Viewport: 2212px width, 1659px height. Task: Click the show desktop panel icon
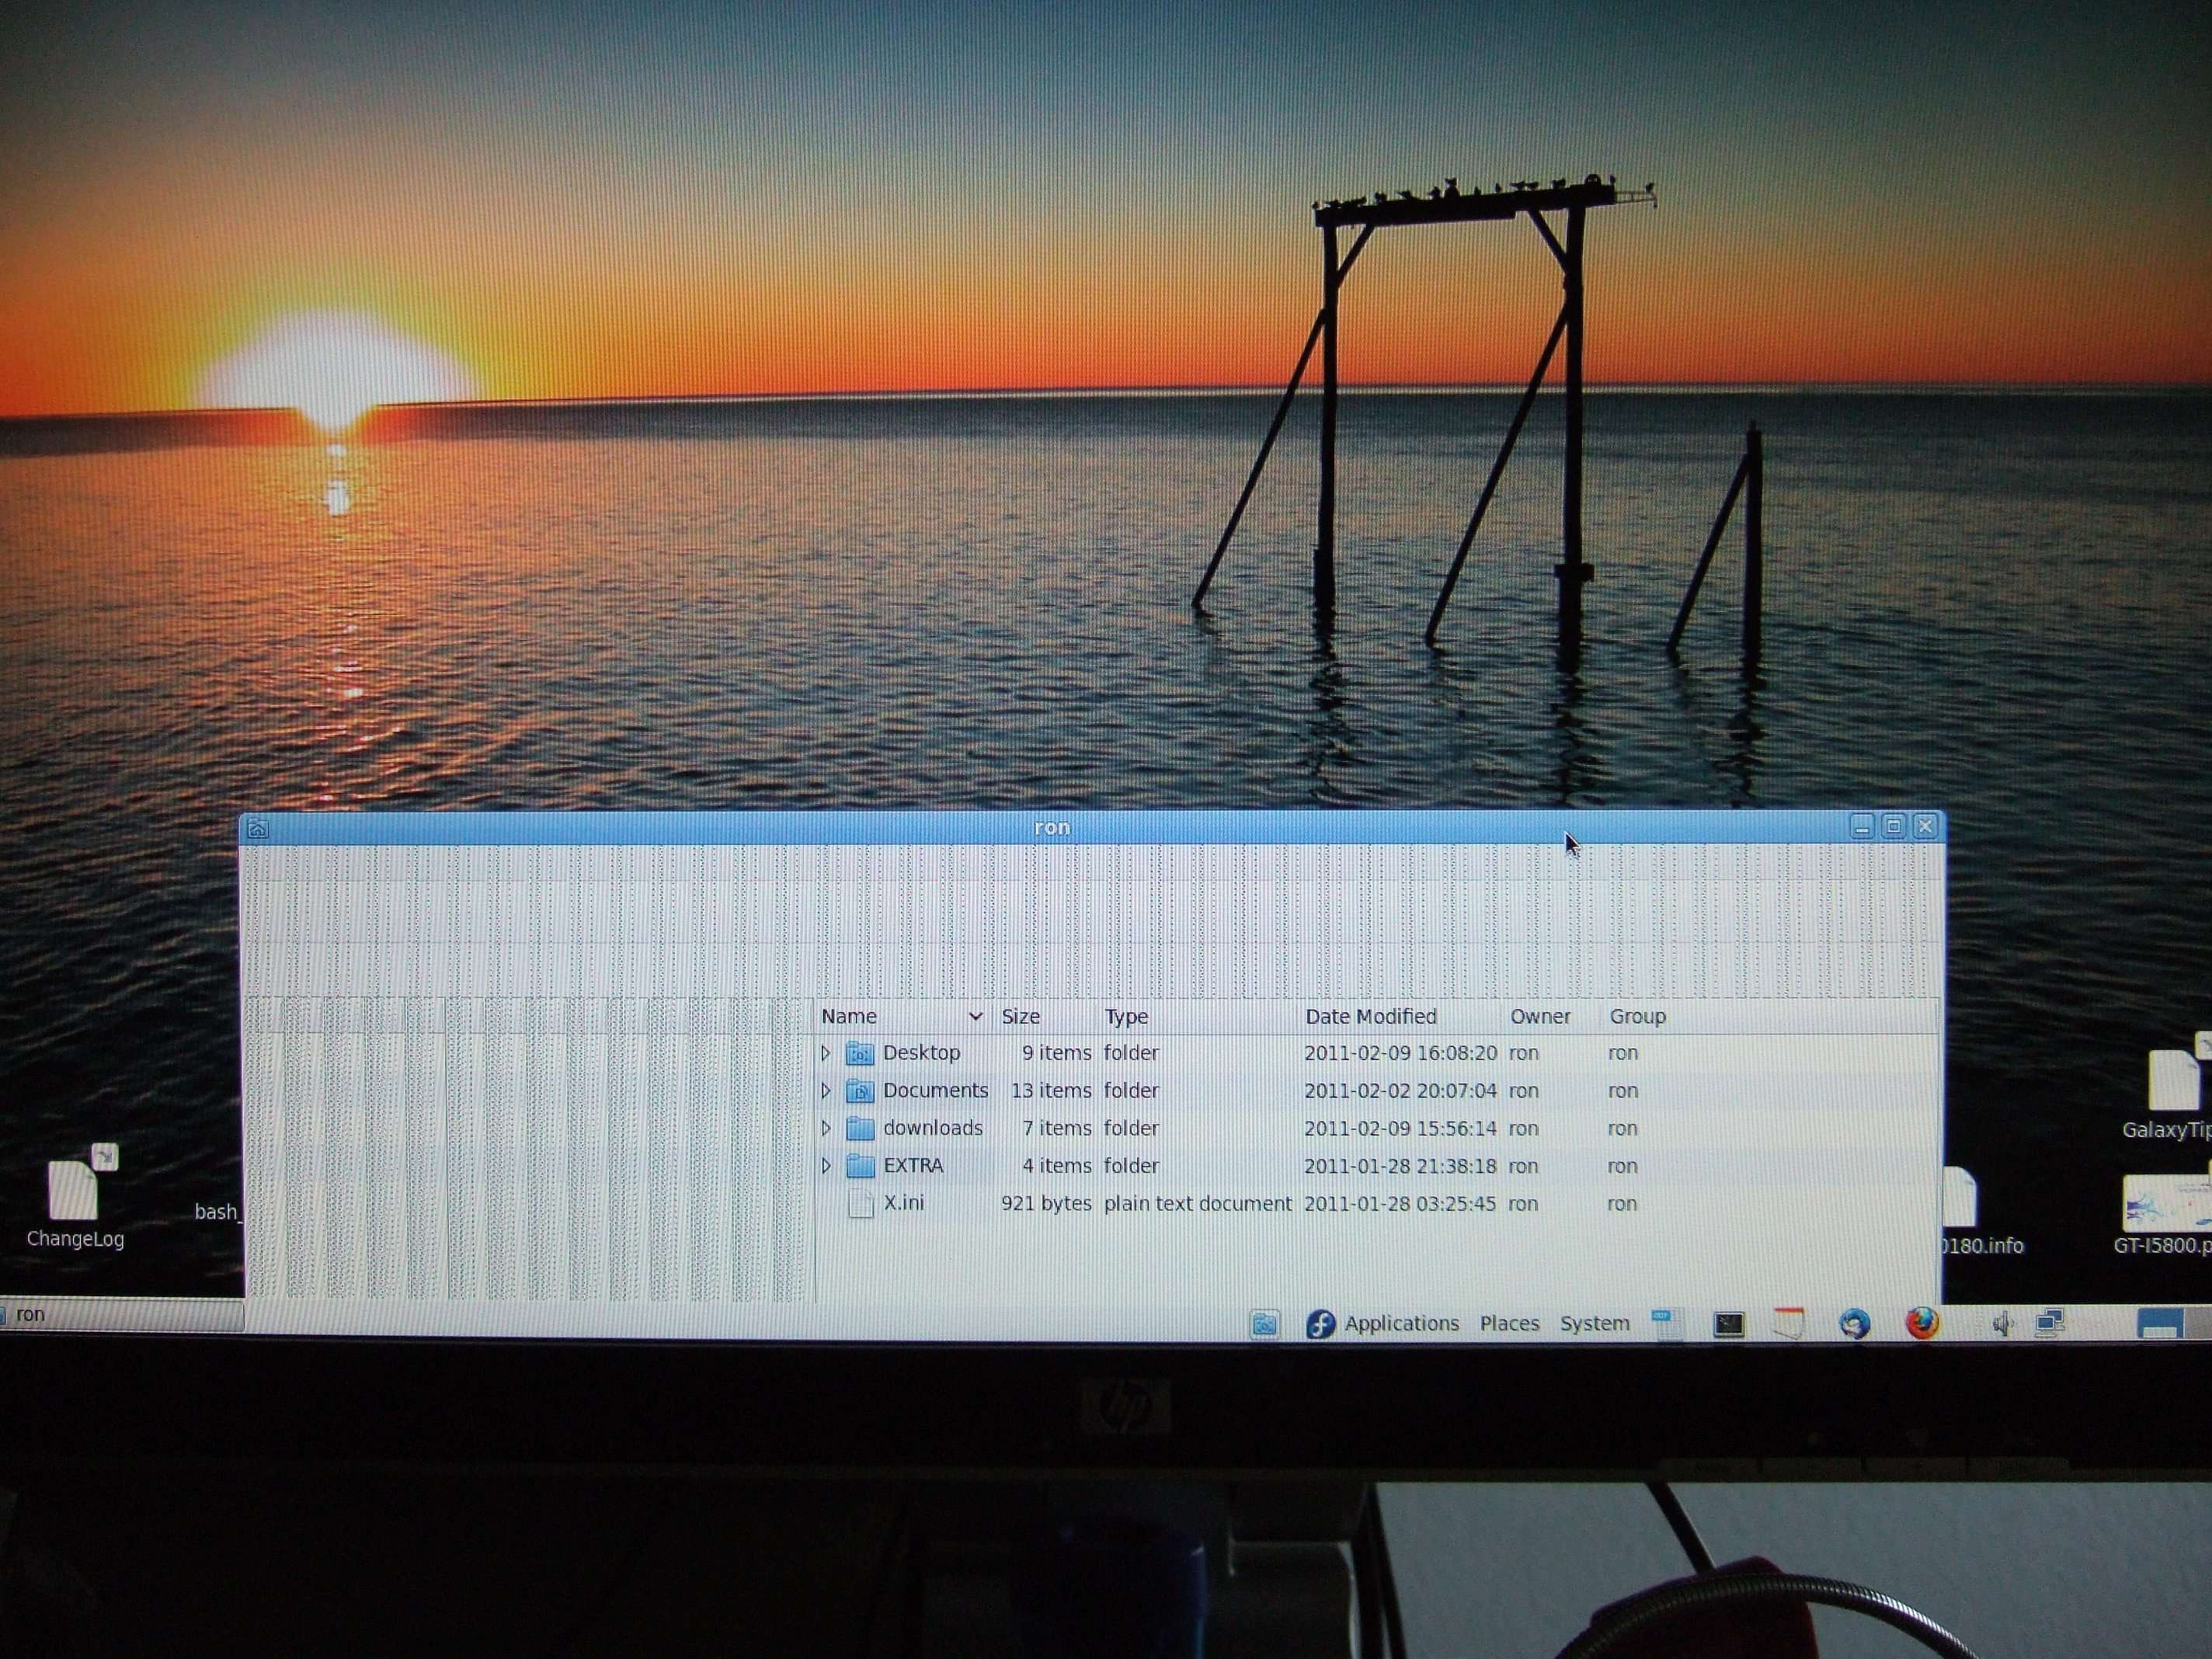click(x=1264, y=1324)
